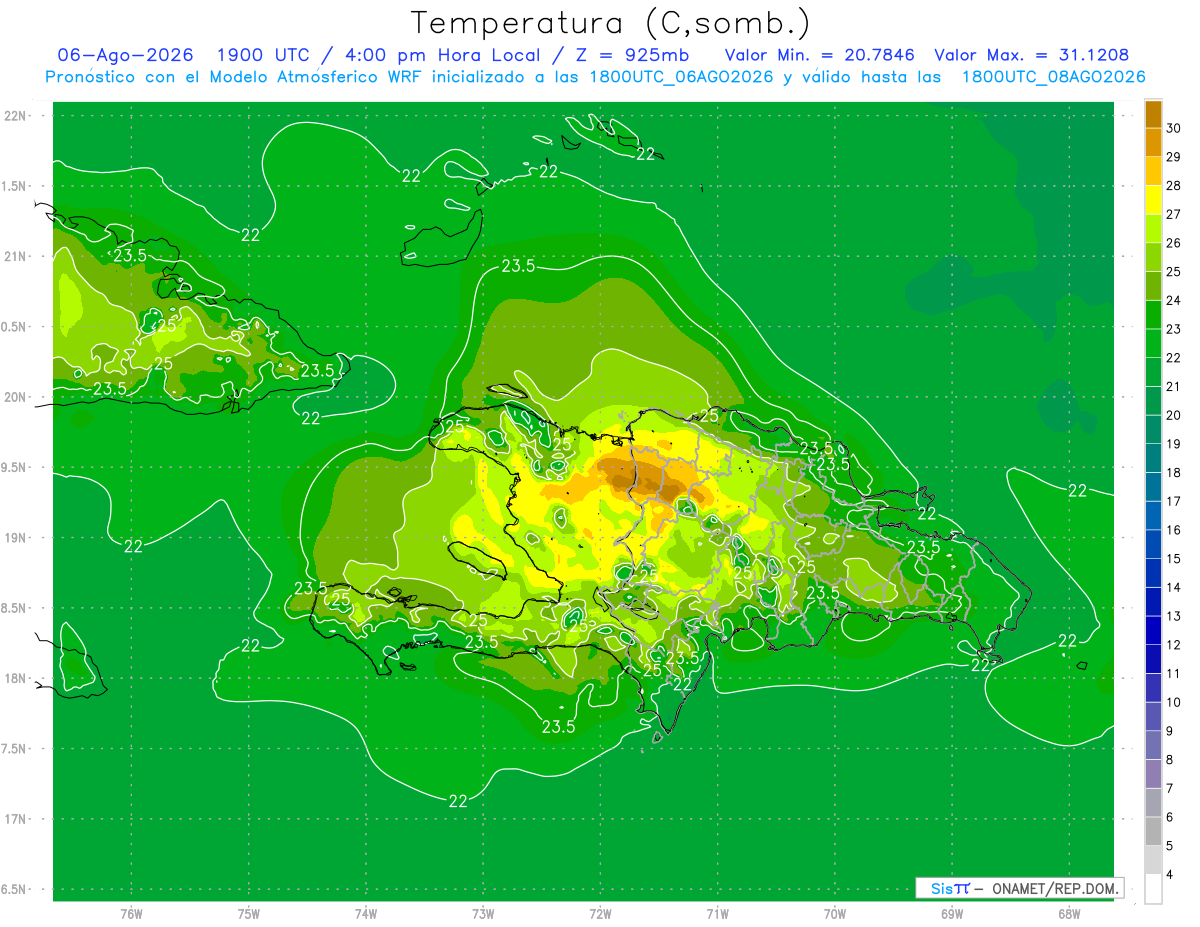Click 'Valor Min. = 20.7846' value
1200x927 pixels.
coord(820,55)
